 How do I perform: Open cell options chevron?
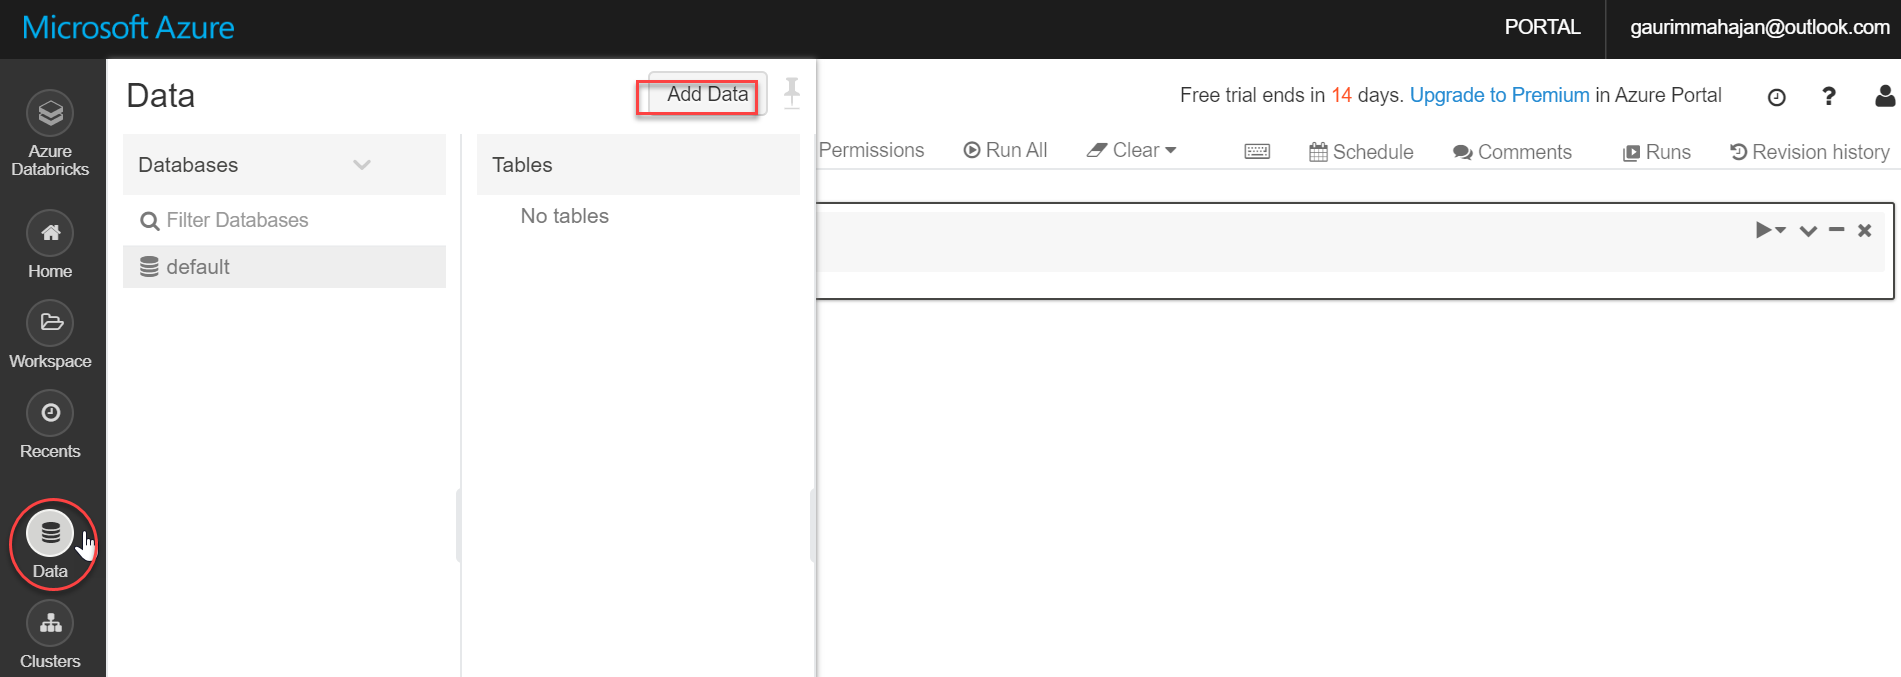tap(1808, 231)
